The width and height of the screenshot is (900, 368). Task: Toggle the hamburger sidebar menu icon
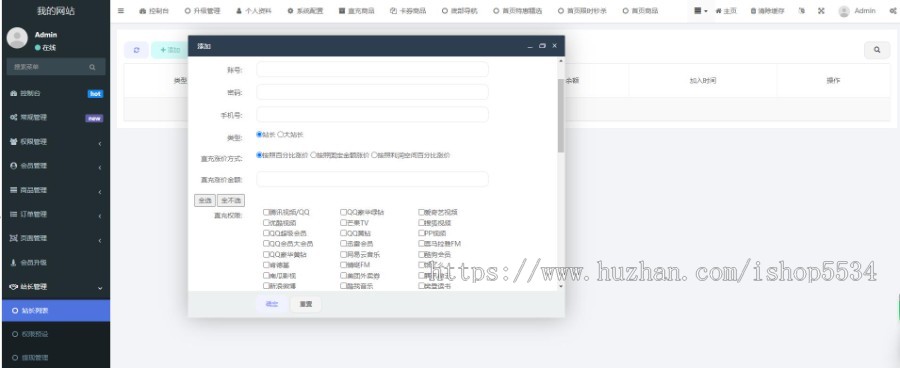[x=121, y=10]
